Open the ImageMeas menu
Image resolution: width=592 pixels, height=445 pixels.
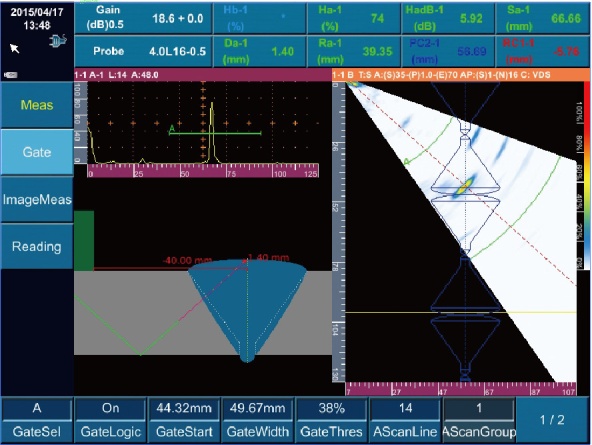37,199
